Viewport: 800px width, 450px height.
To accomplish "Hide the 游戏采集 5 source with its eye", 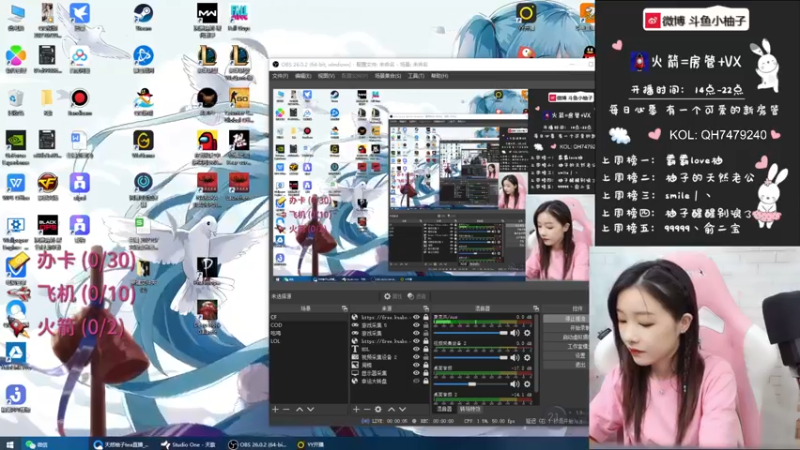I will point(416,325).
